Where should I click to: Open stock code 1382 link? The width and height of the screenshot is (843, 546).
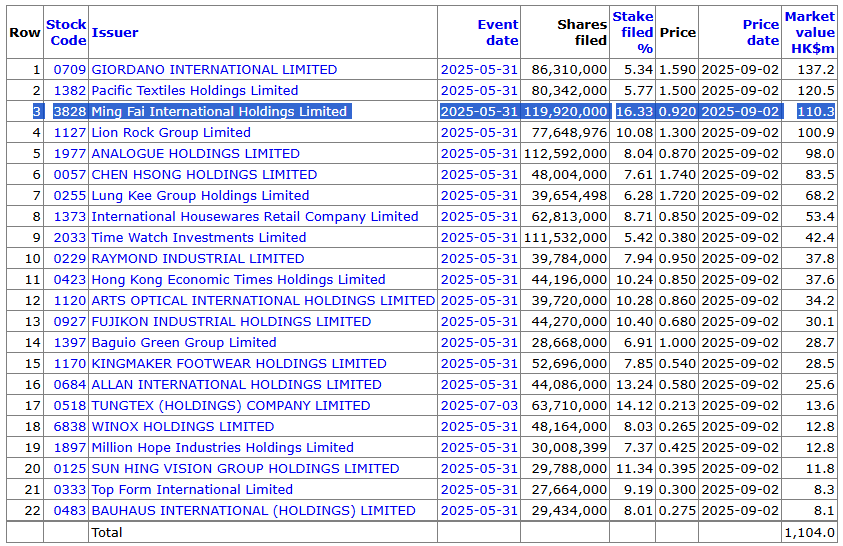[x=70, y=90]
